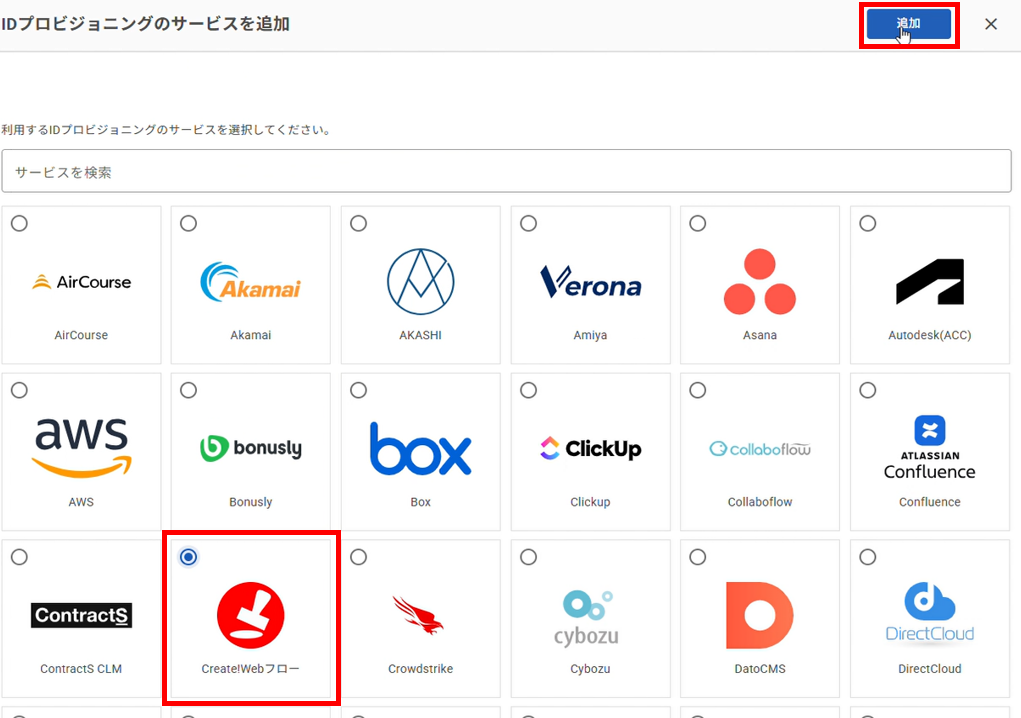This screenshot has height=718, width=1021.
Task: Click the Asana three-dot logo
Action: (x=760, y=282)
